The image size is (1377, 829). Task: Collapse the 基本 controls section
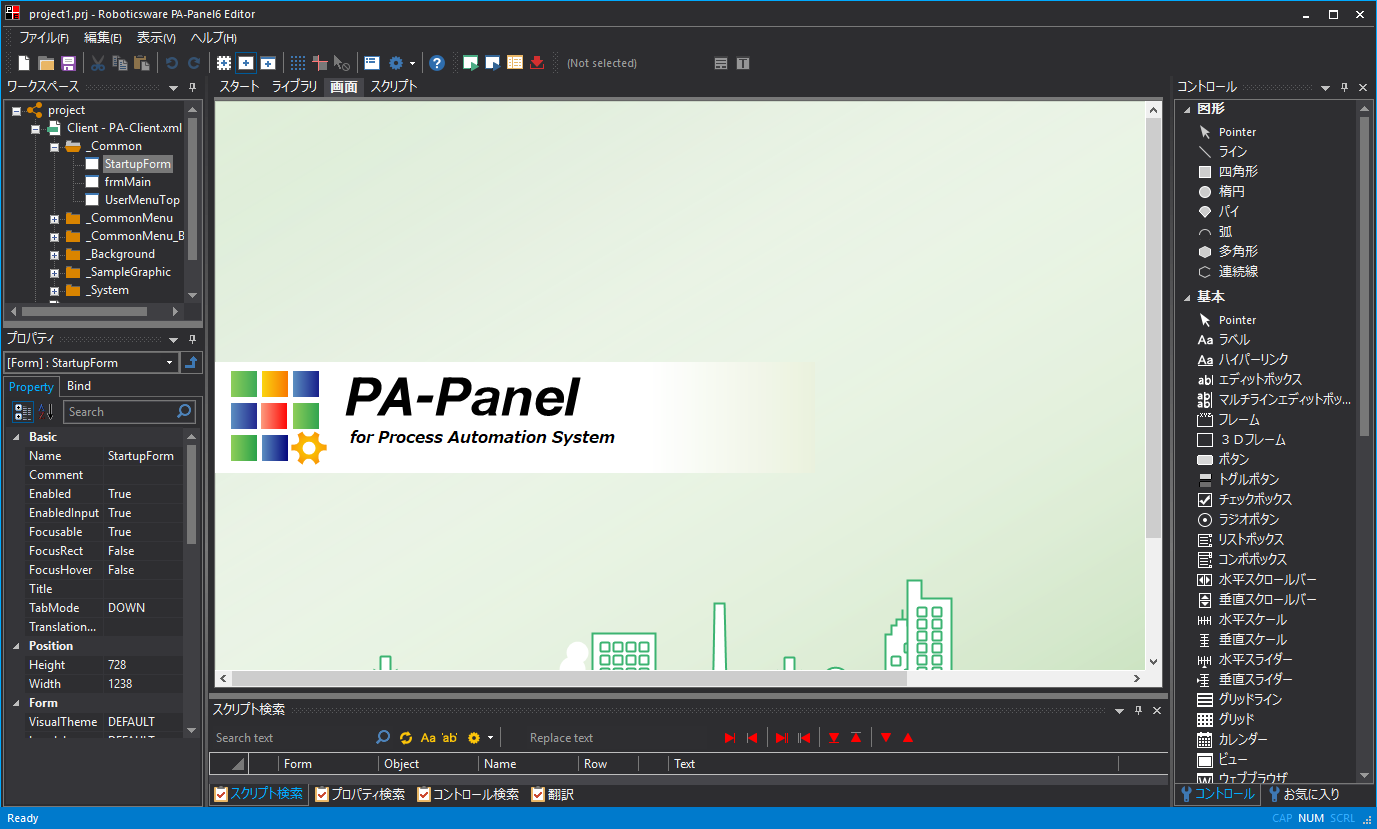pos(1187,297)
